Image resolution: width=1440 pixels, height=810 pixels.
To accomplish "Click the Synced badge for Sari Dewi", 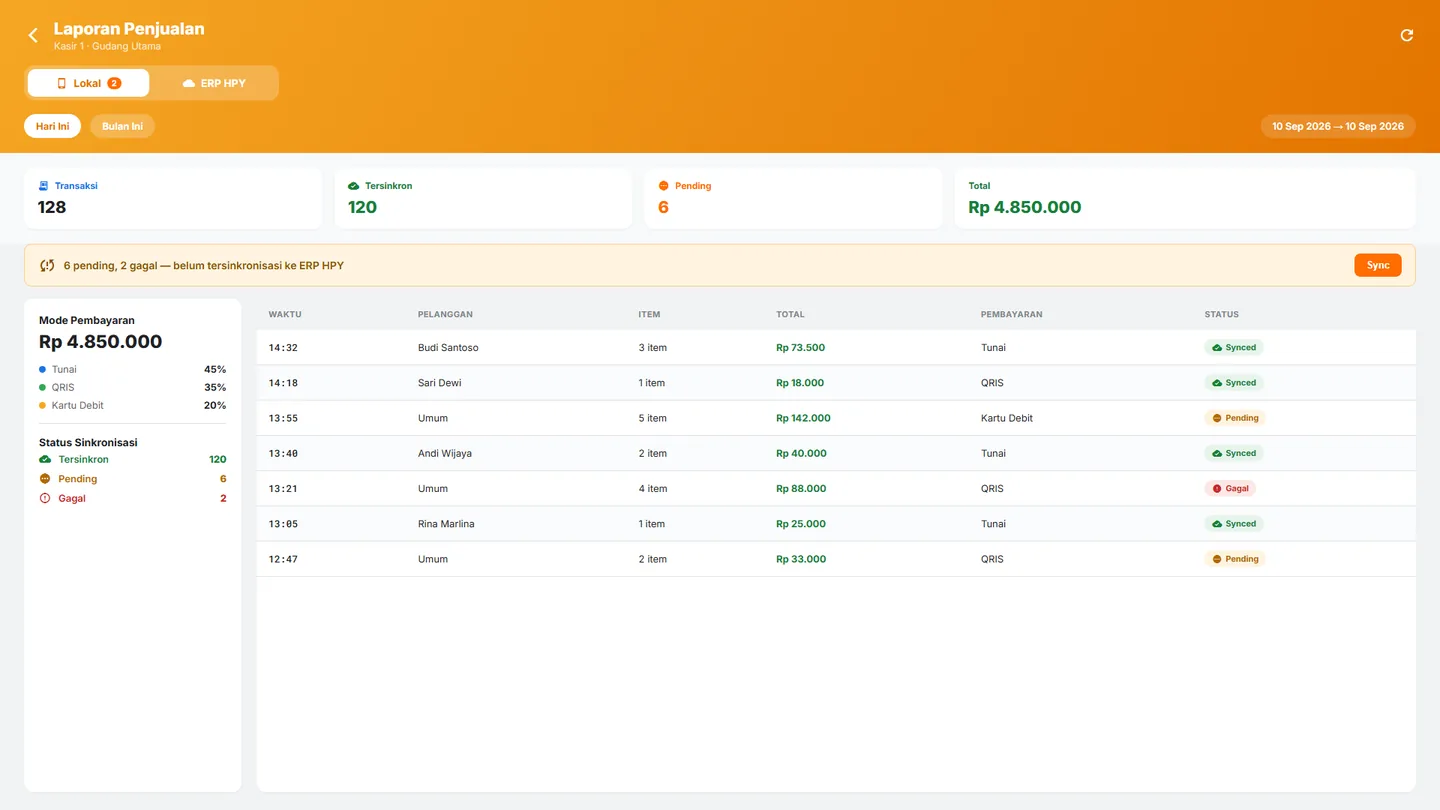I will tap(1234, 383).
